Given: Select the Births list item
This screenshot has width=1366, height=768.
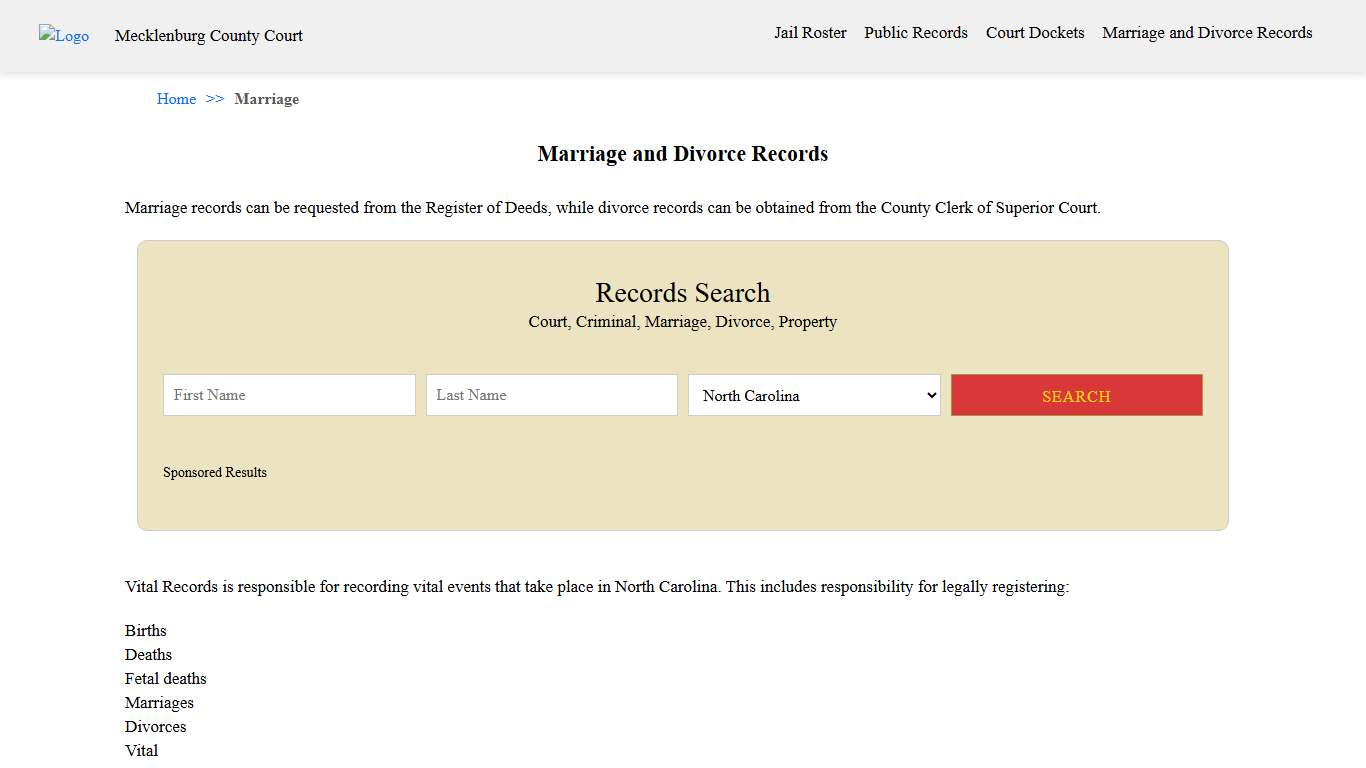Looking at the screenshot, I should (145, 631).
